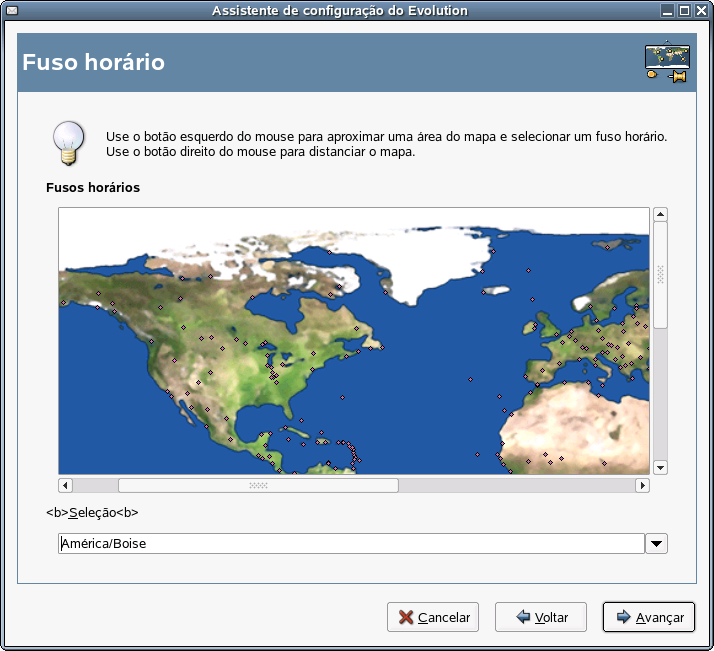Viewport: 714px width, 651px height.
Task: Click the window menu icon in the title bar
Action: 12,10
